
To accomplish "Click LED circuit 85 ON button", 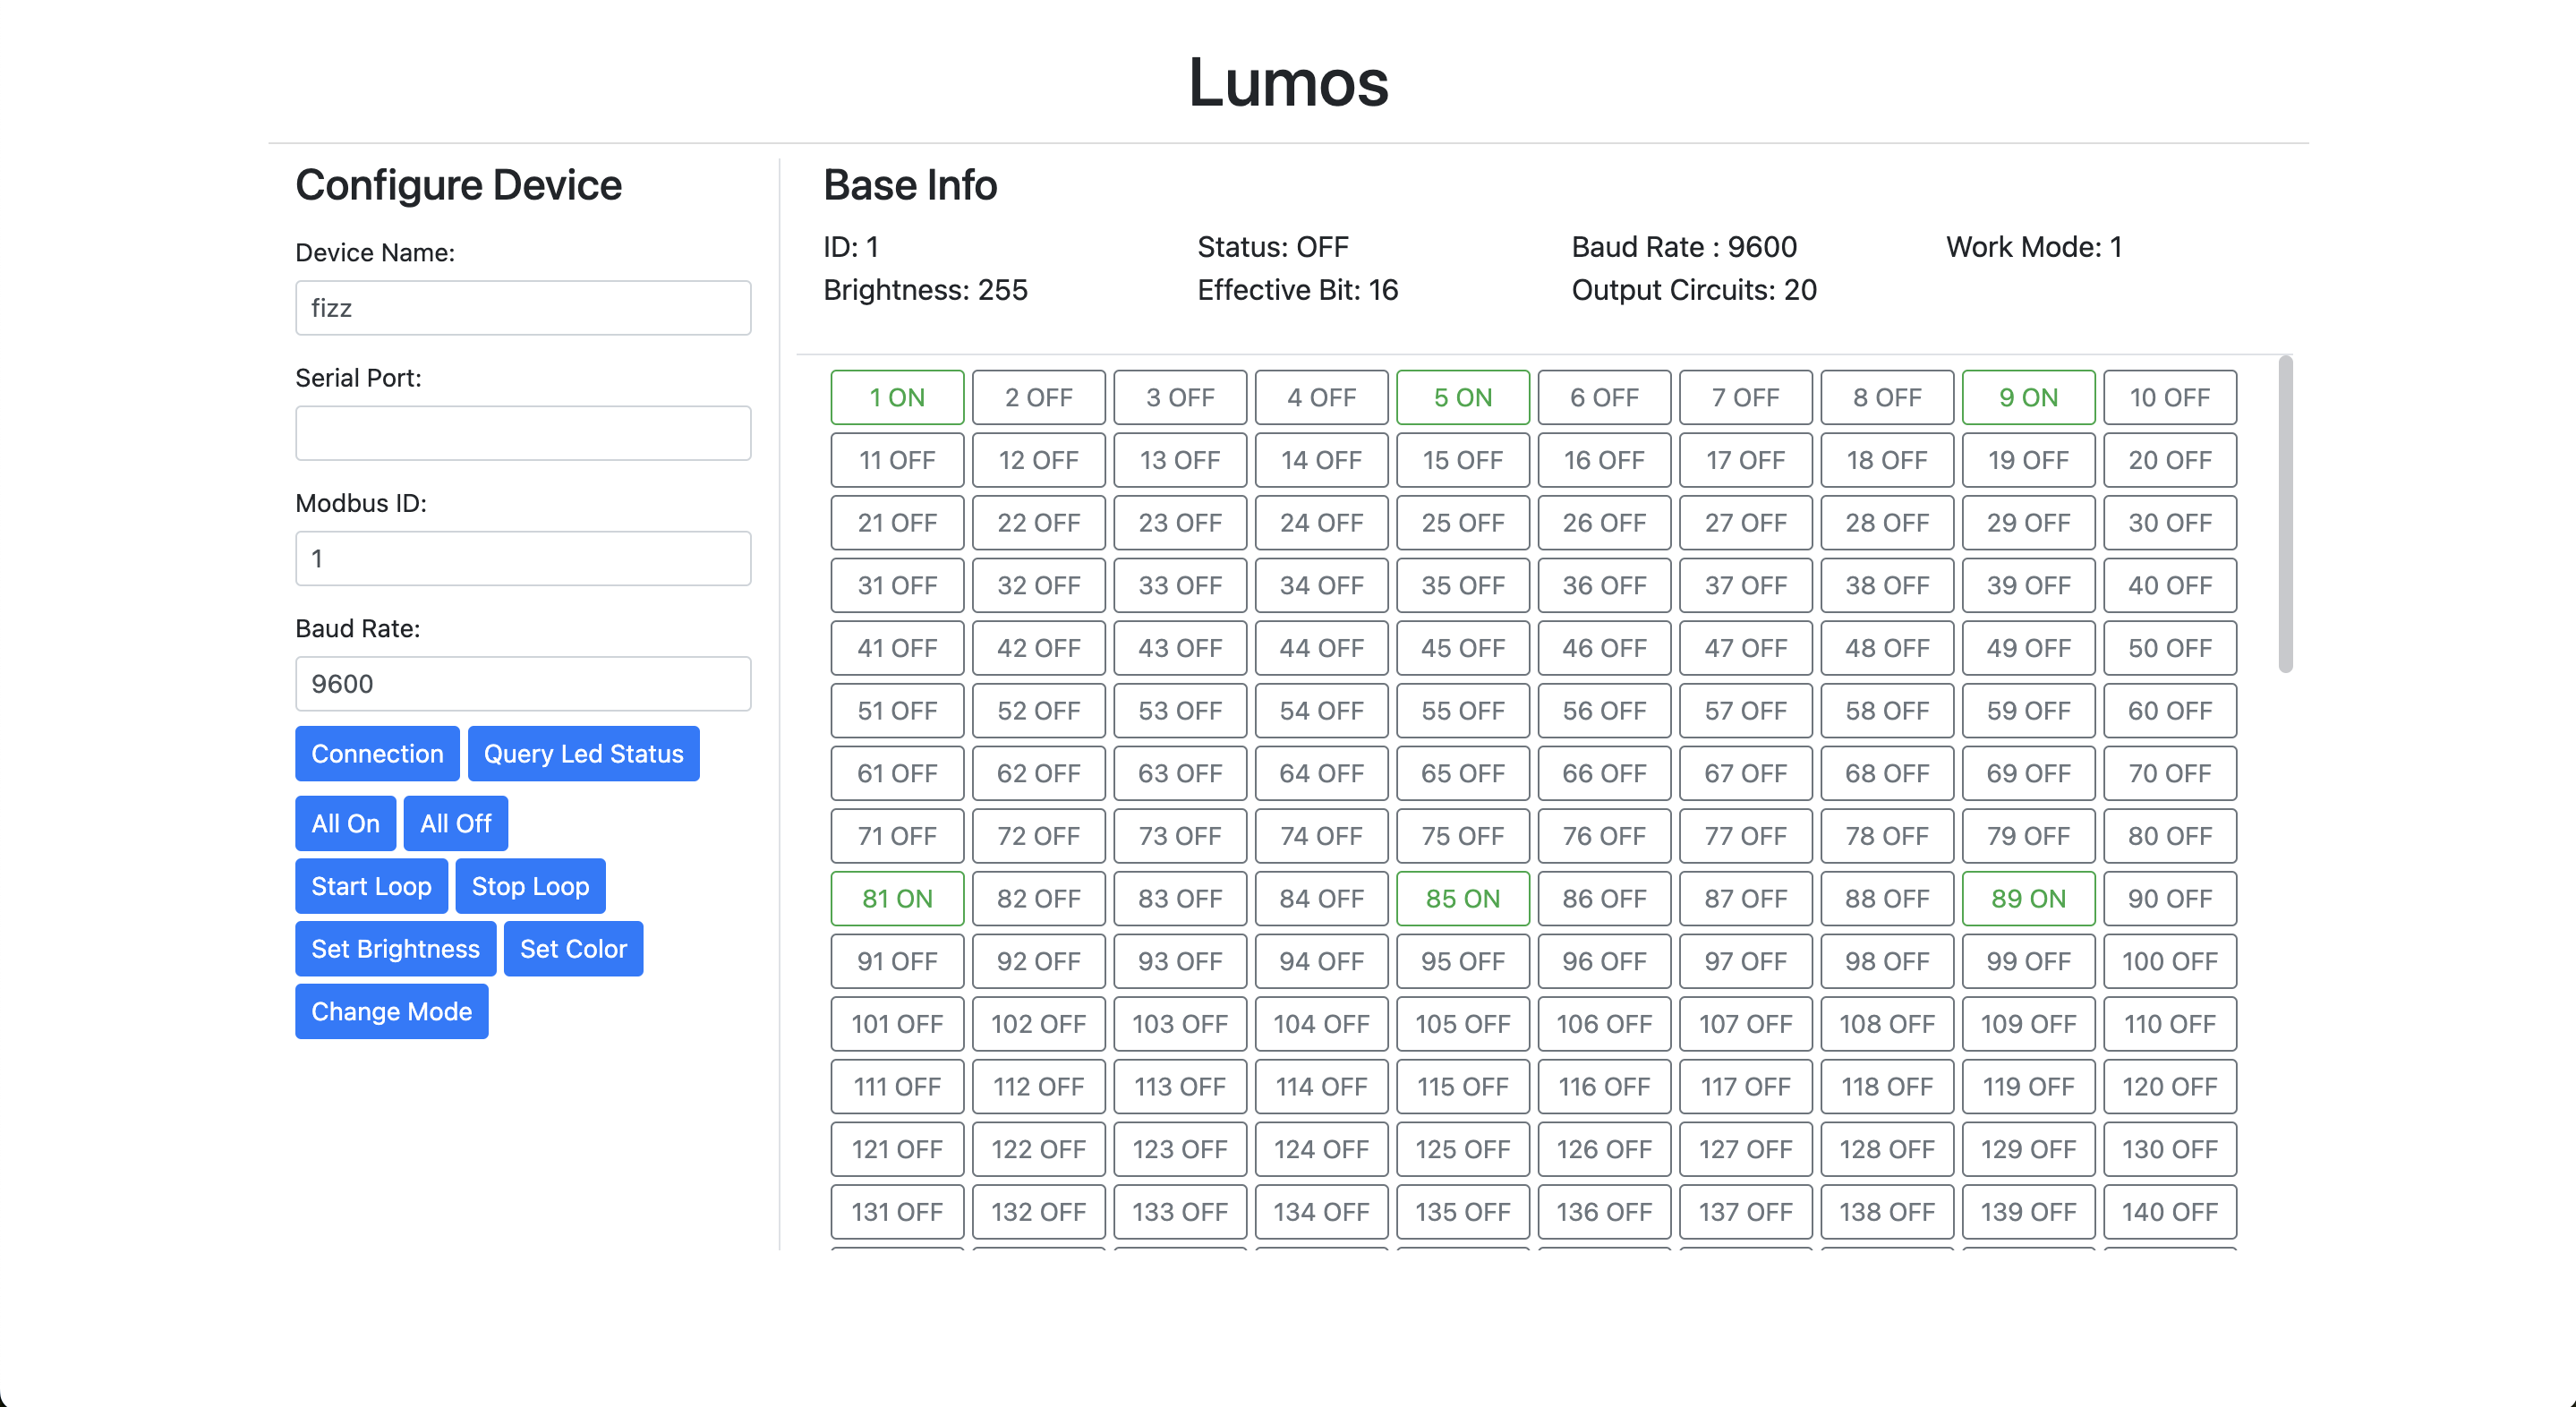I will point(1463,898).
